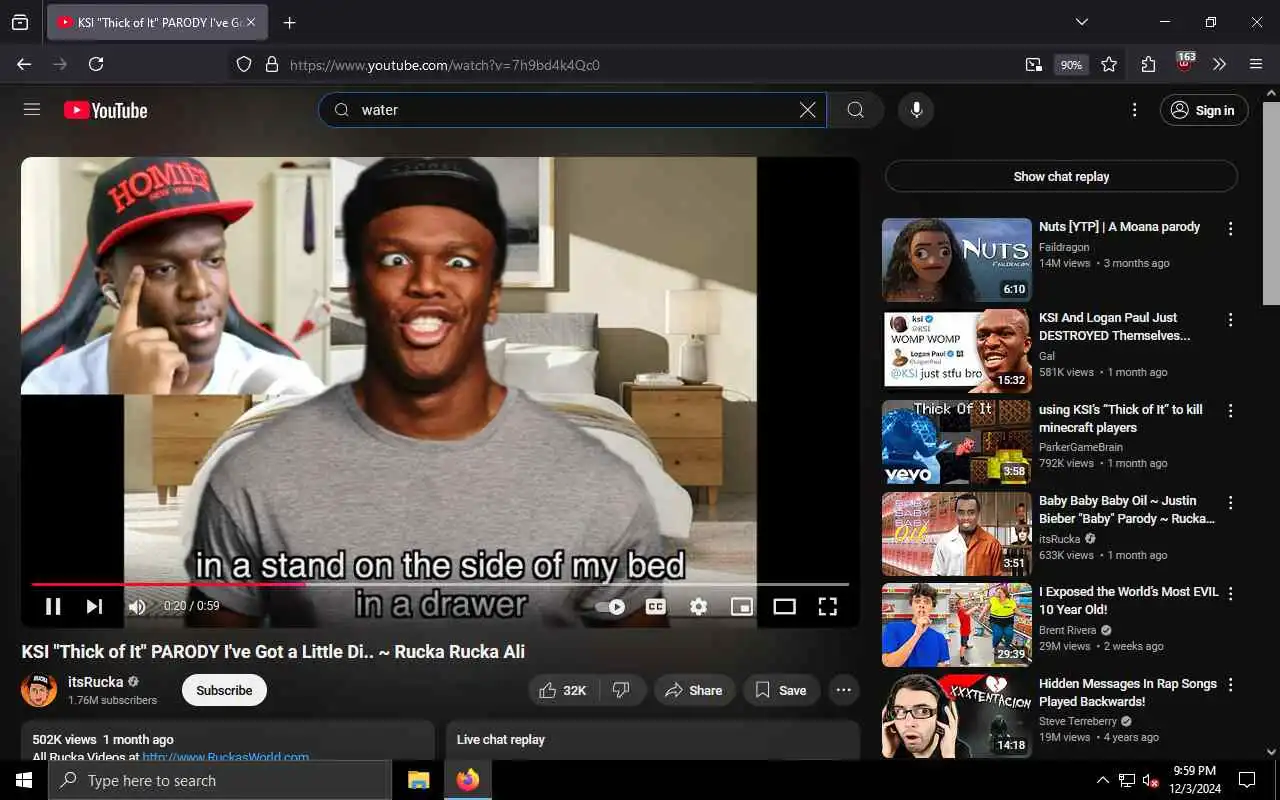Open more actions below the video
Screen dimensions: 1280x800
point(844,690)
